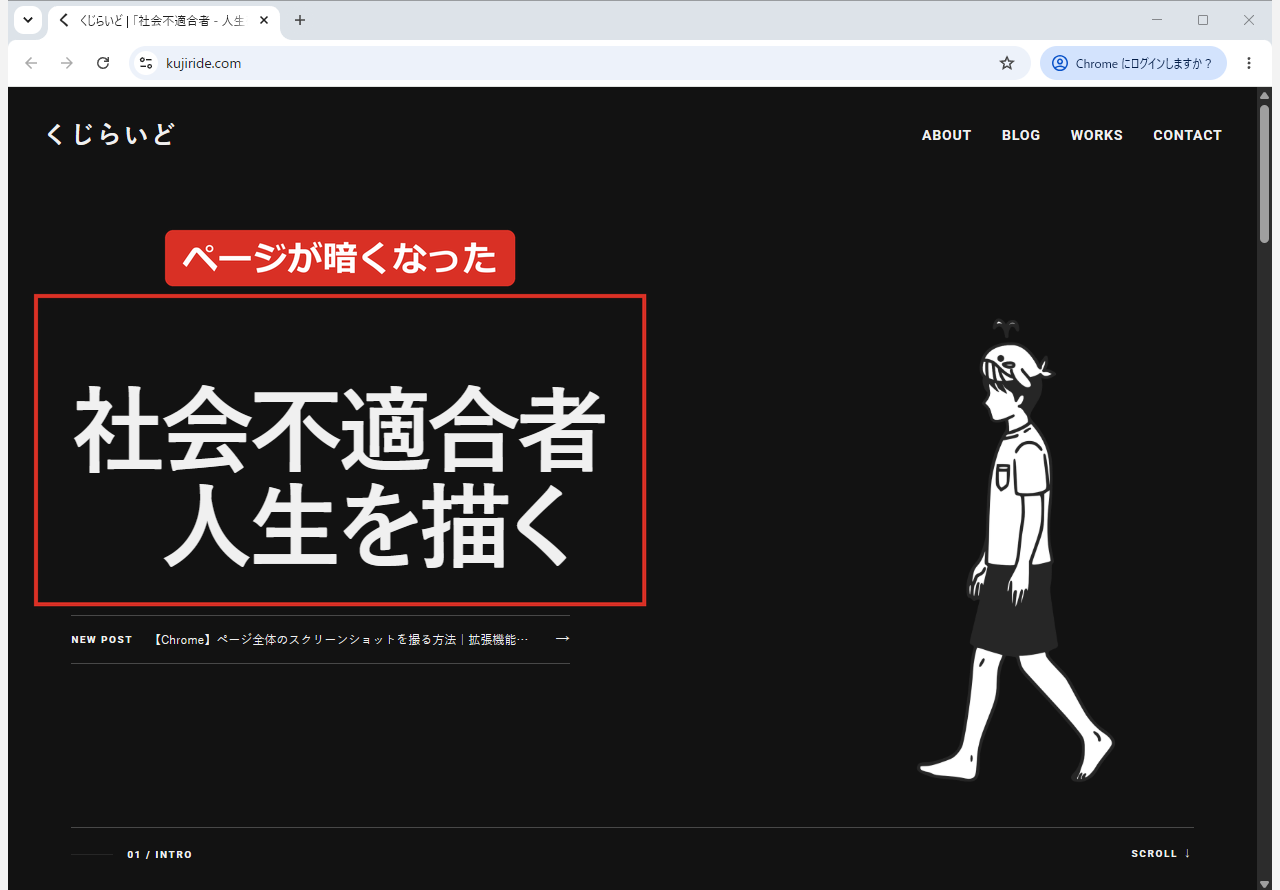The image size is (1280, 890).
Task: Open the BLOG navigation item
Action: 1021,135
